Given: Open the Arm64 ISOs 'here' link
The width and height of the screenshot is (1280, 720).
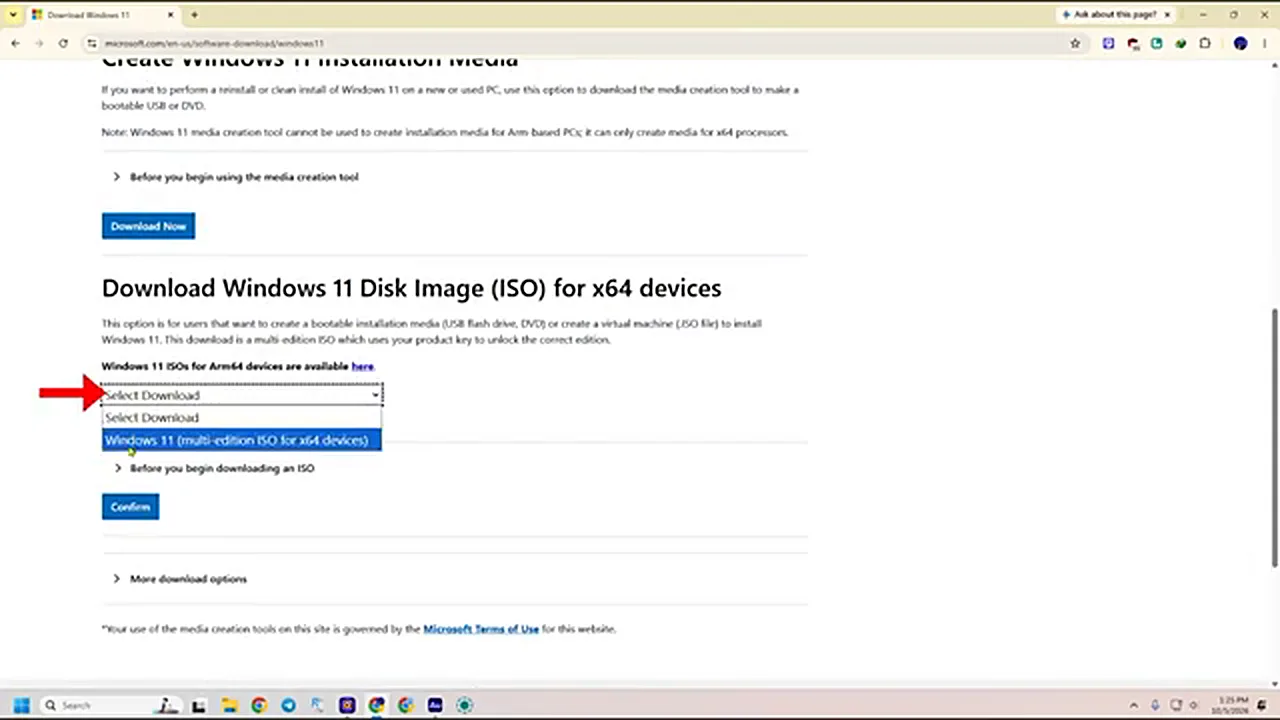Looking at the screenshot, I should [x=362, y=366].
